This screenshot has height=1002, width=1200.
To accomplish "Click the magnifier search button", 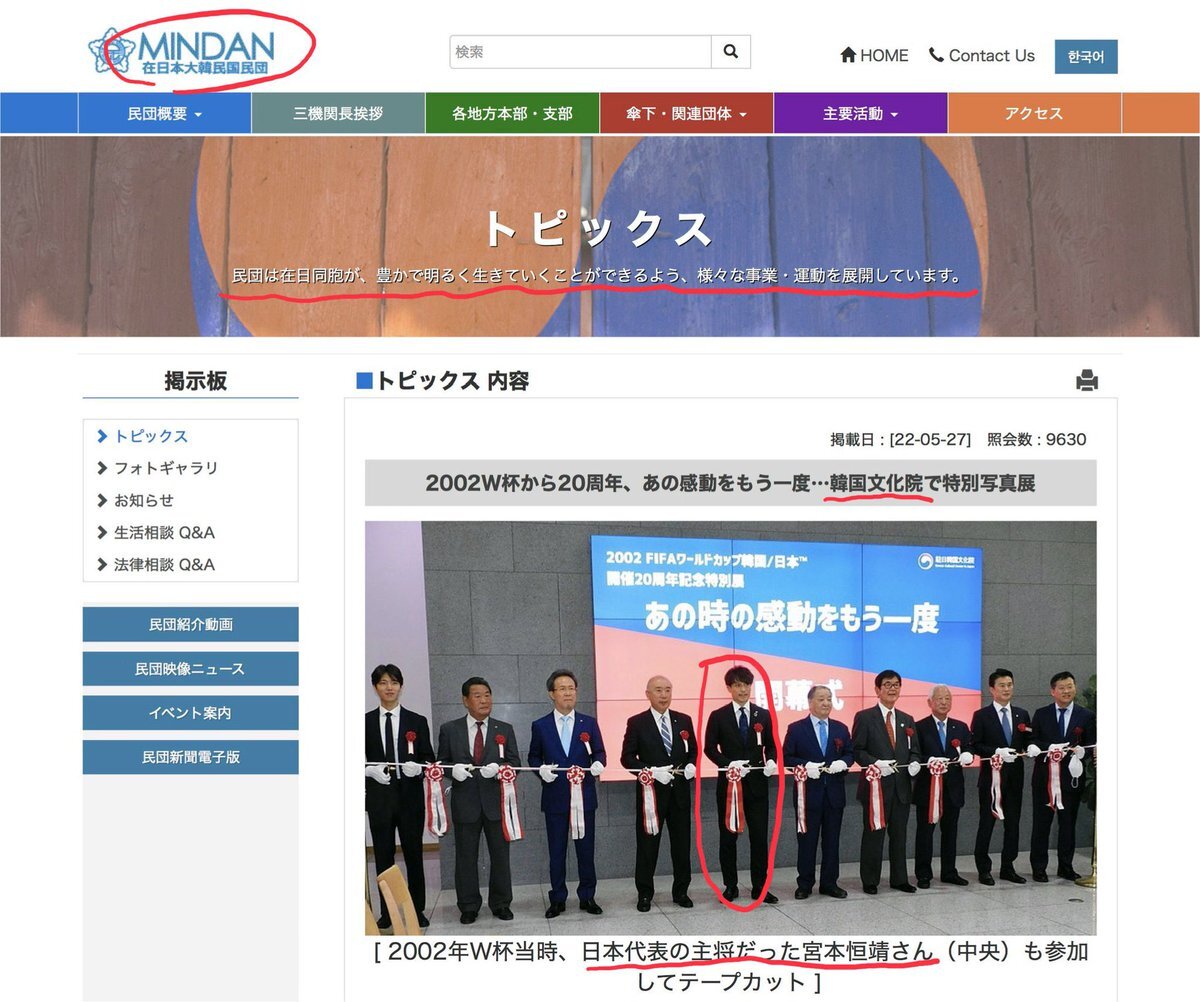I will click(x=730, y=52).
